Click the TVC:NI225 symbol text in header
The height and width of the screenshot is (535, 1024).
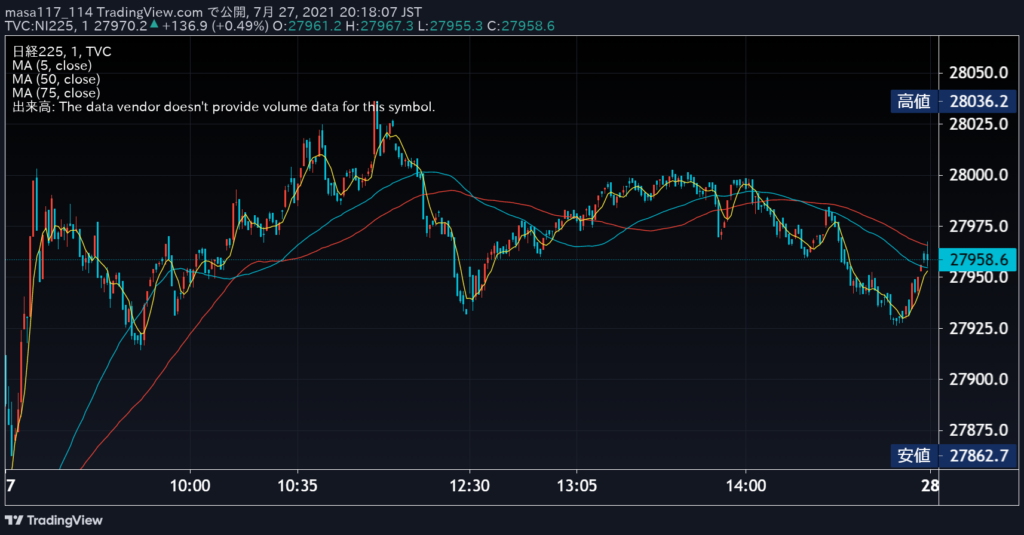(x=39, y=26)
